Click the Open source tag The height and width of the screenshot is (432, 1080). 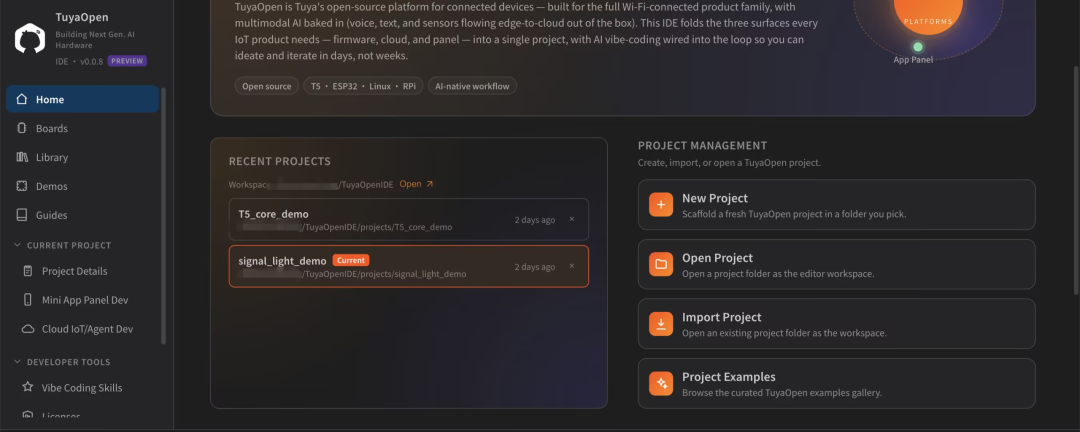click(267, 86)
